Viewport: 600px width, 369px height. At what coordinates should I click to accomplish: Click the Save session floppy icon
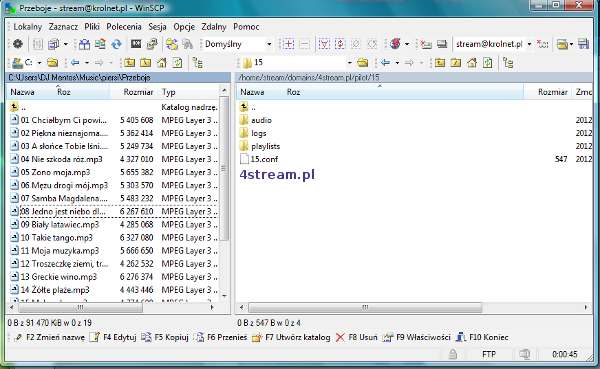tap(583, 44)
